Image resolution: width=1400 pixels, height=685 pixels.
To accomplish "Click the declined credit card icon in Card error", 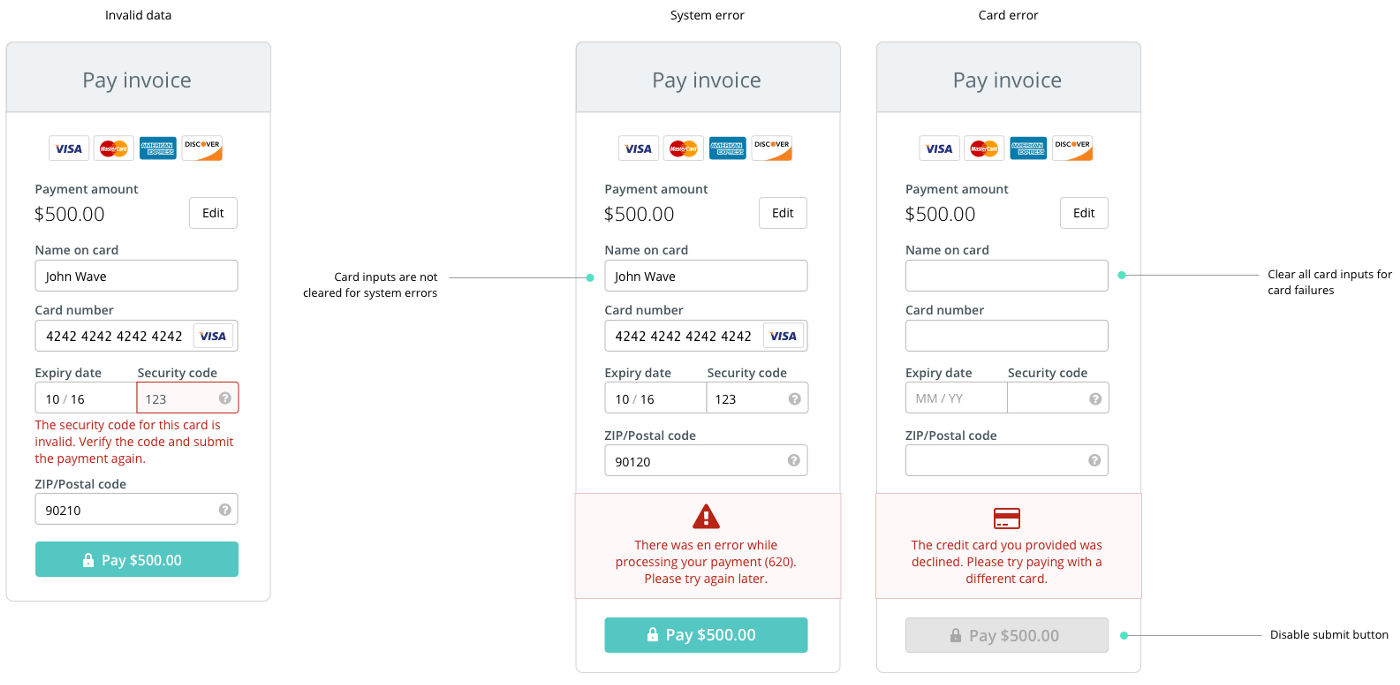I will click(x=1006, y=518).
